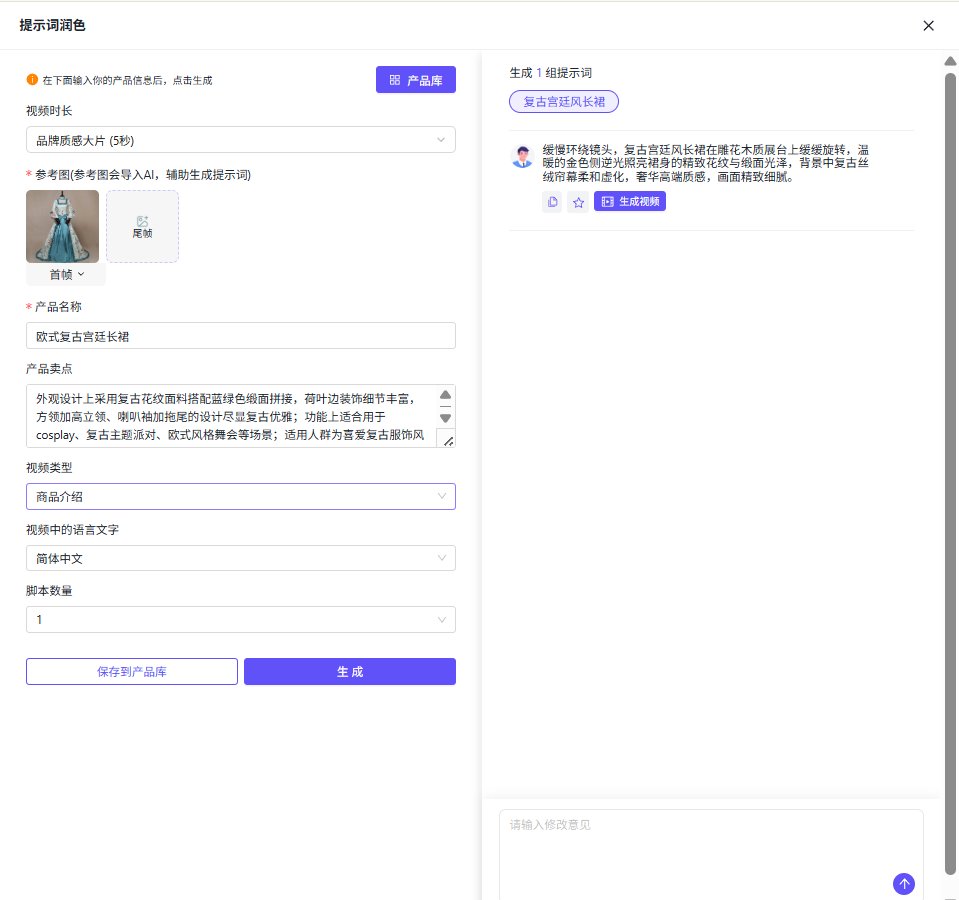Click the assistant avatar next to the prompt
Screen dimensions: 959x900
(x=522, y=157)
